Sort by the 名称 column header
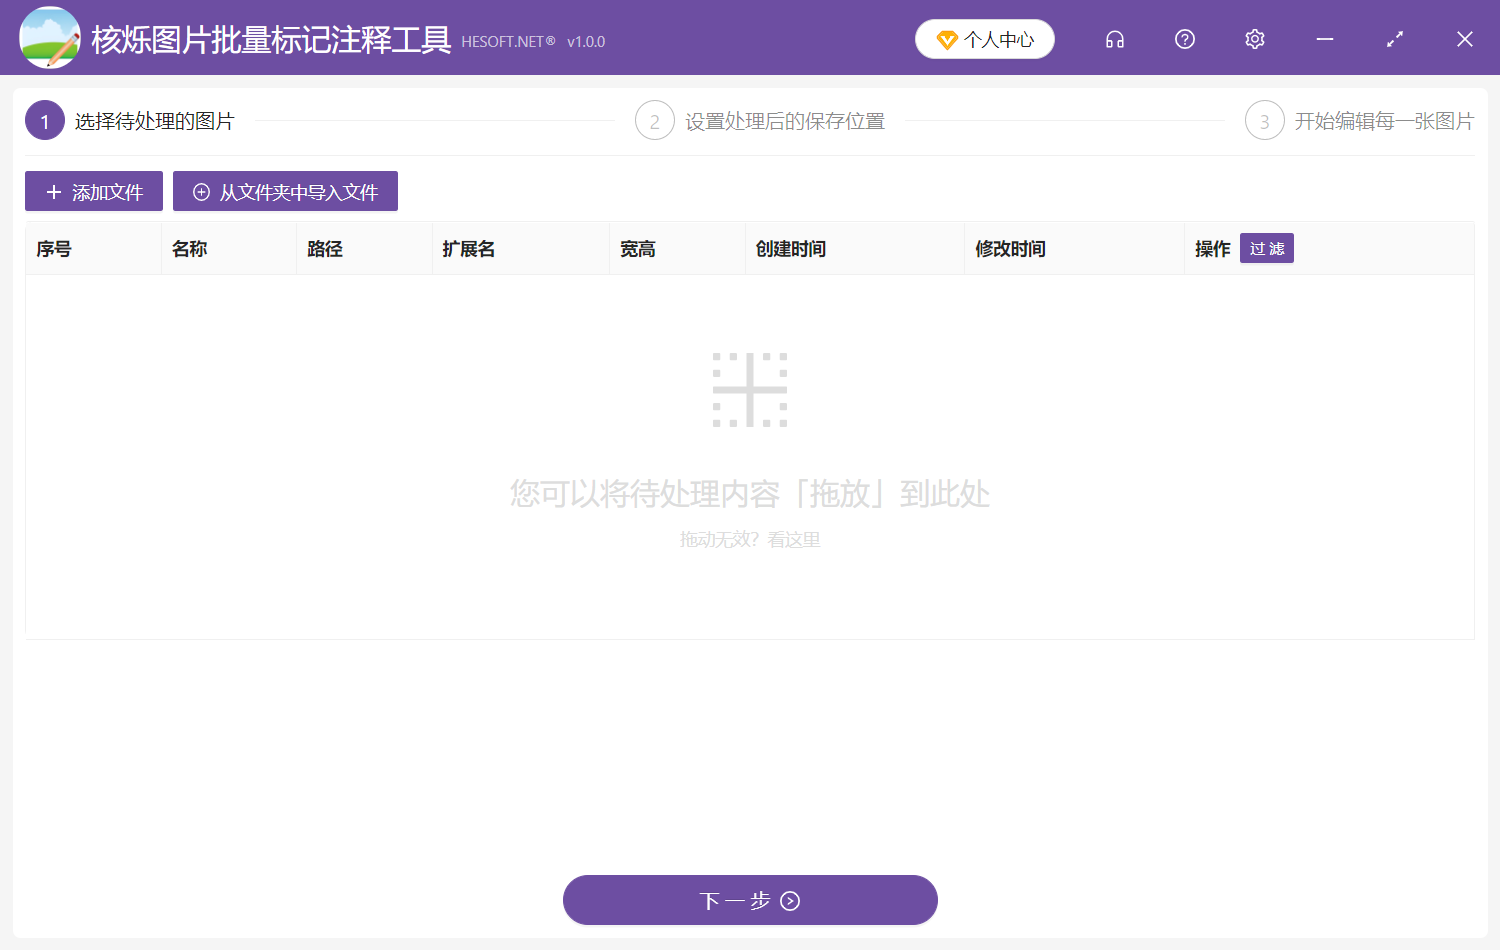 click(x=189, y=248)
